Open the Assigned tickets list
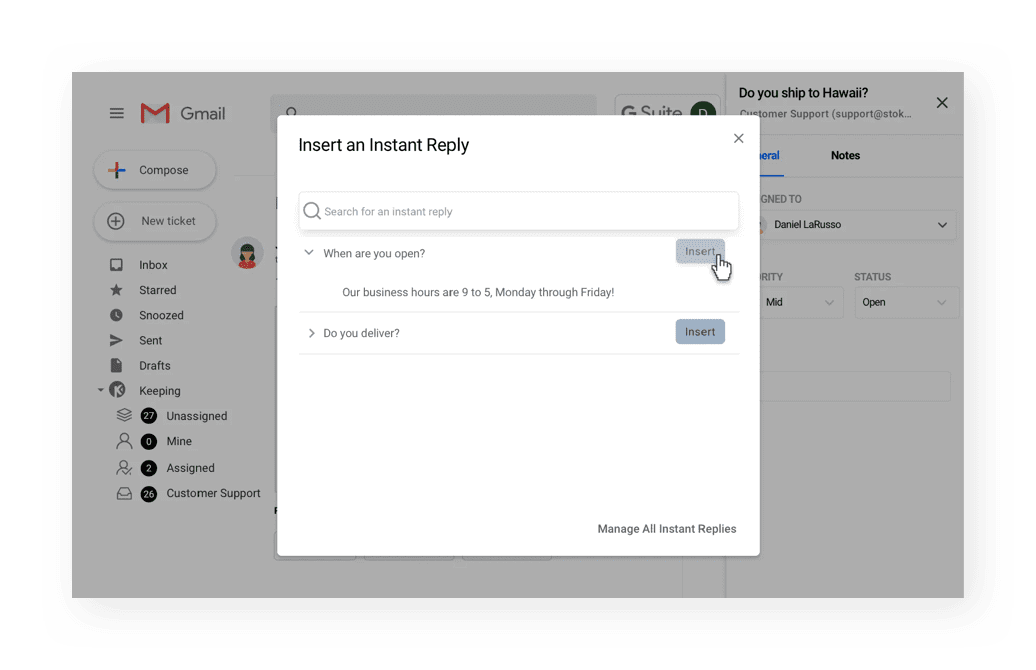Viewport: 1036px width, 670px height. [190, 468]
